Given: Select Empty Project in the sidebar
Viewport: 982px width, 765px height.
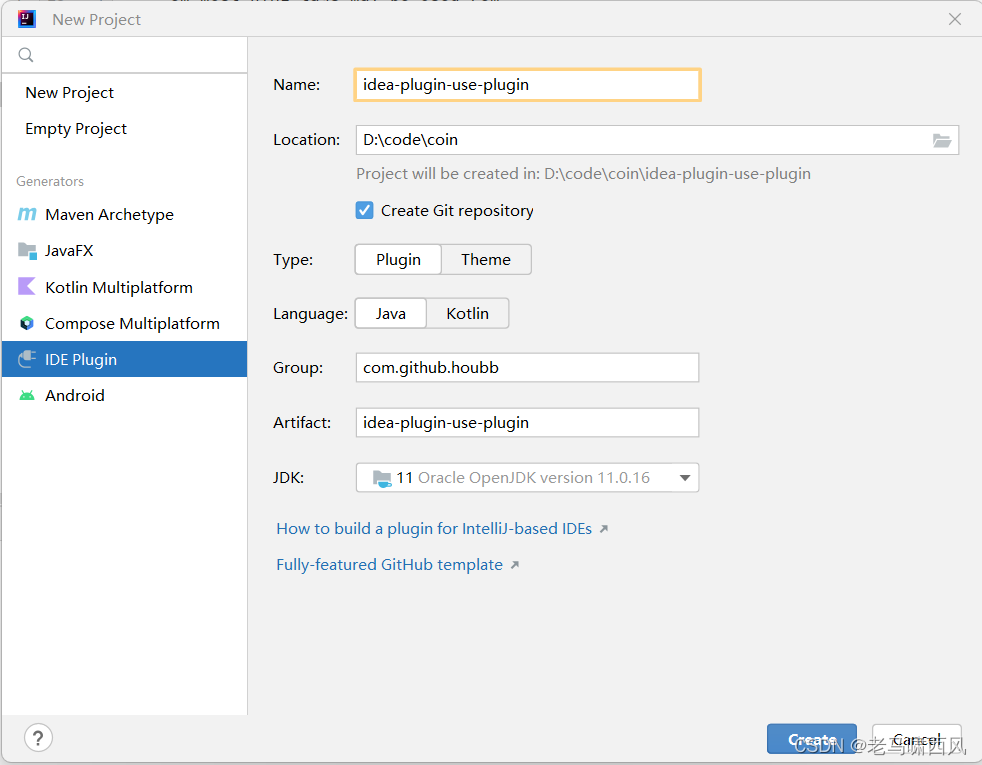Looking at the screenshot, I should coord(76,128).
